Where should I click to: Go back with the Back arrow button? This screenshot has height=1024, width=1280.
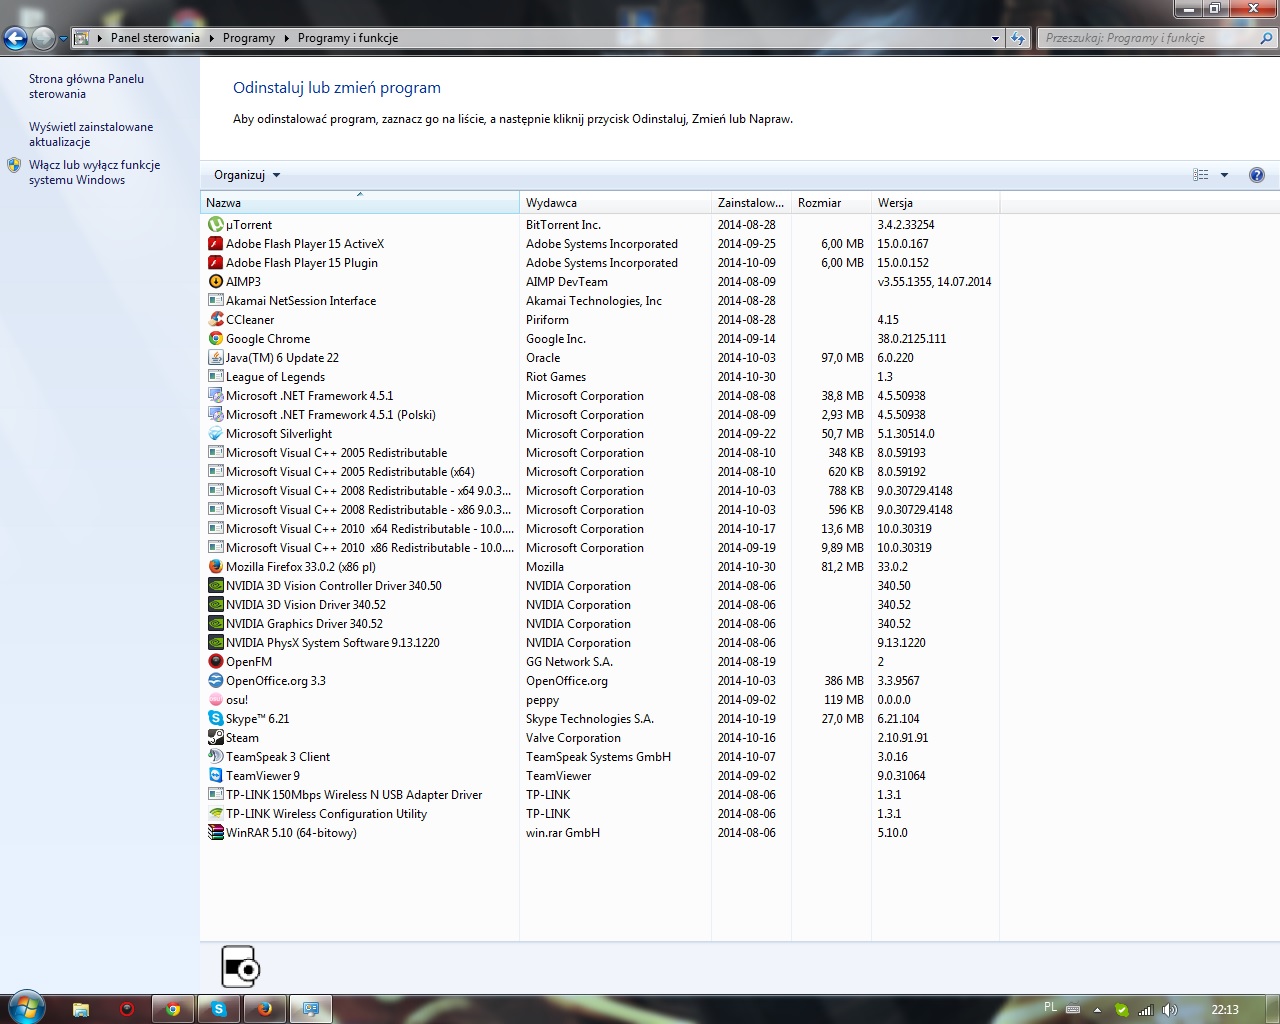(15, 38)
